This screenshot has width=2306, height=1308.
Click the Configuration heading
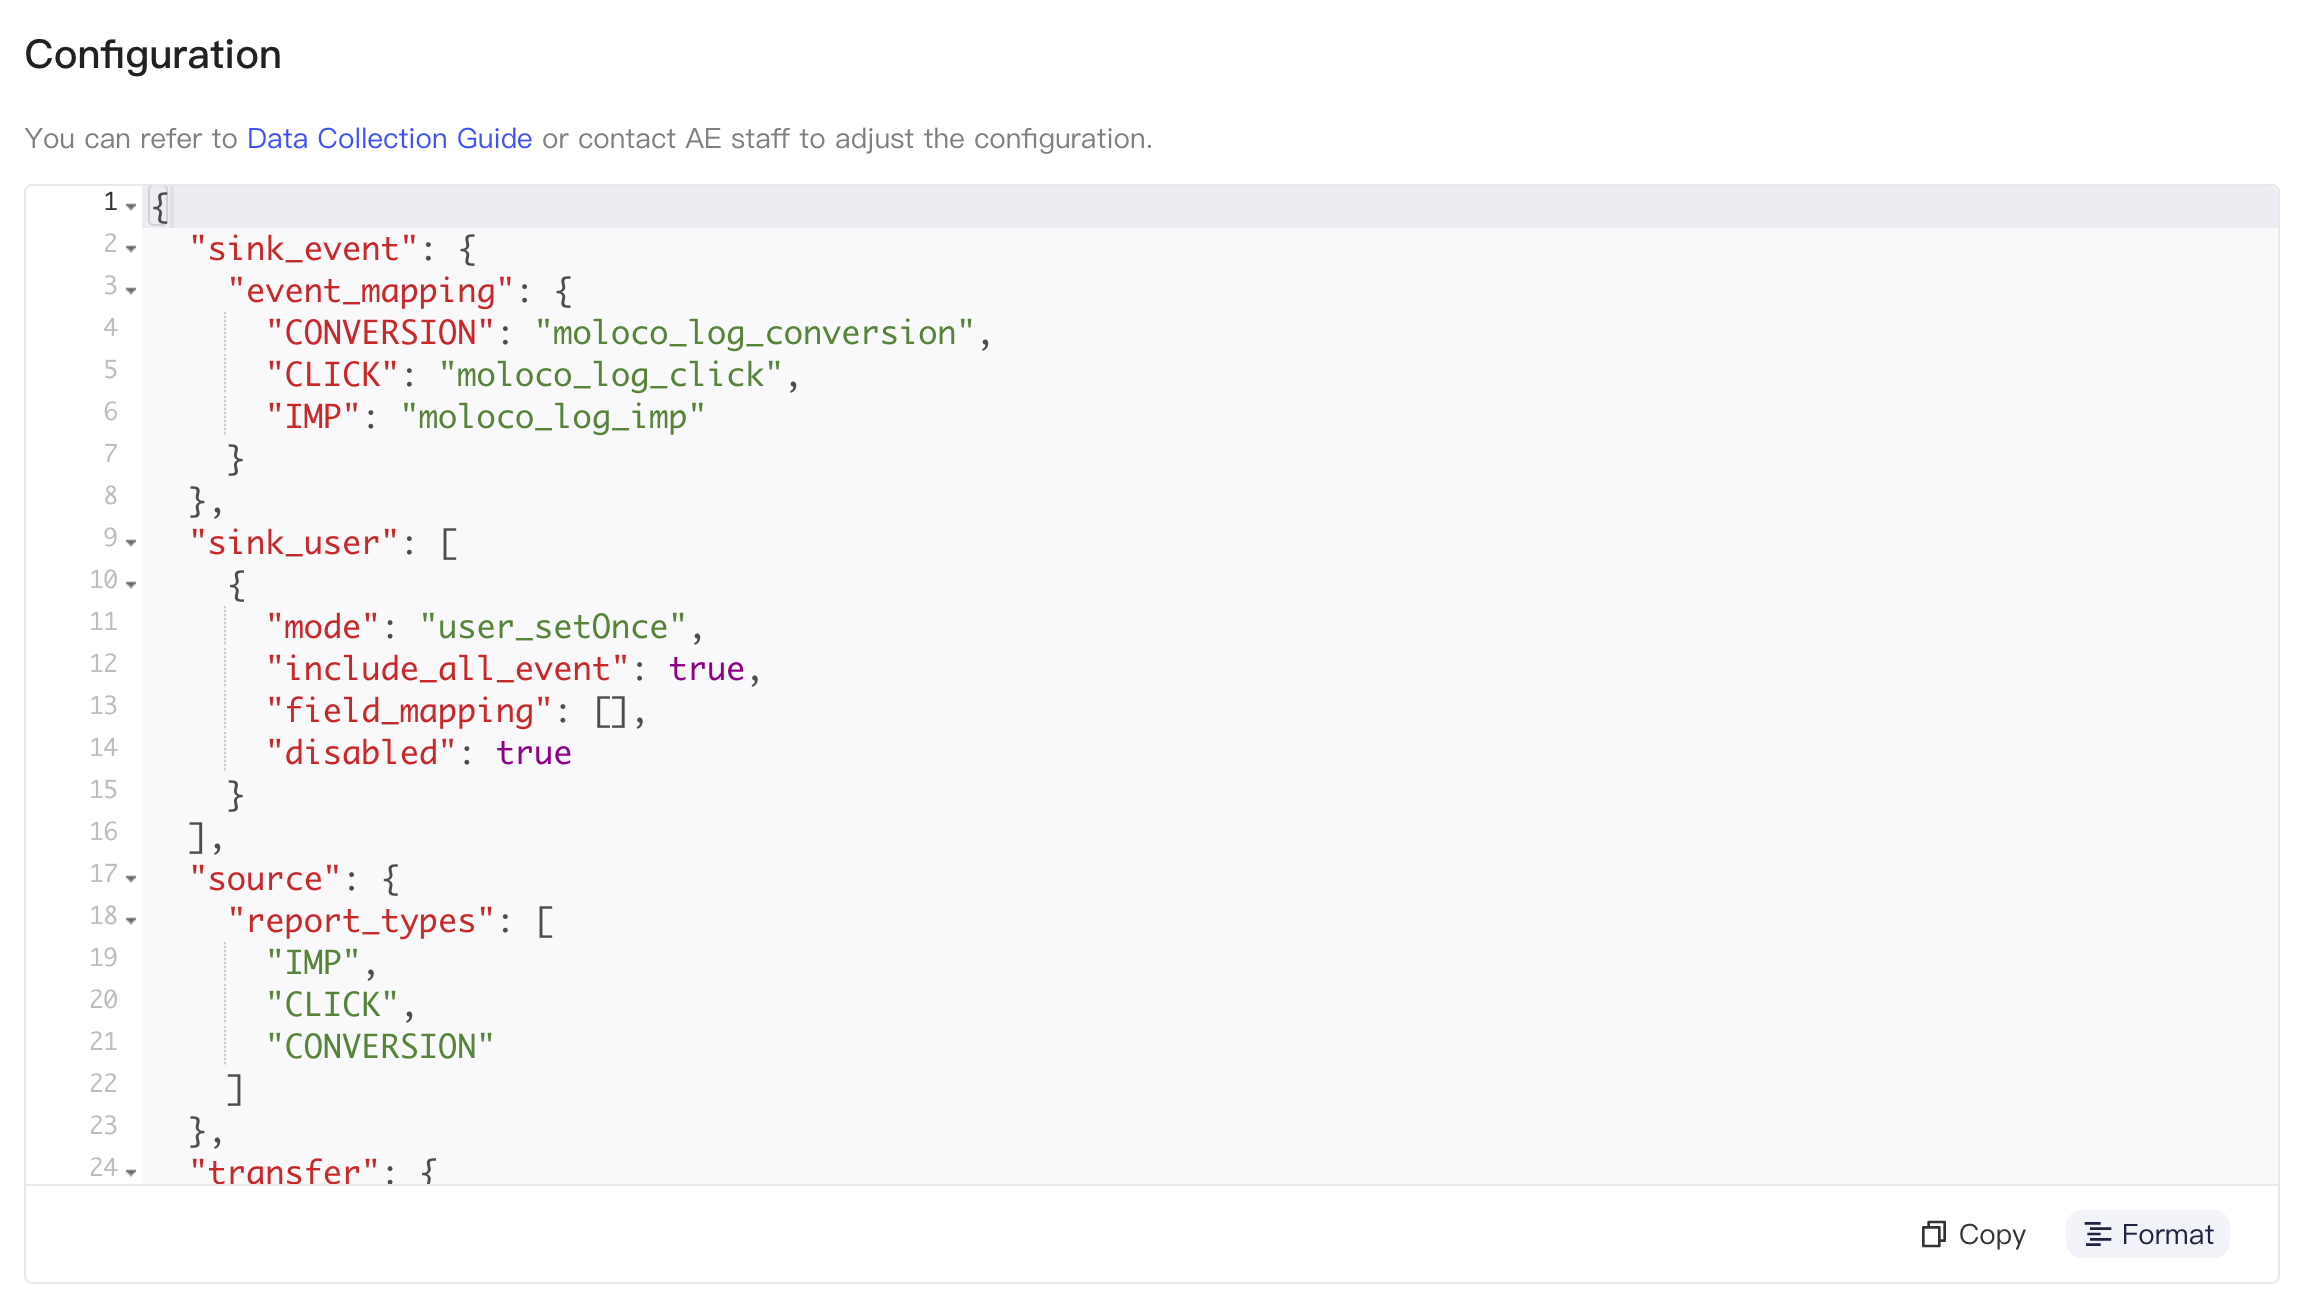click(153, 54)
